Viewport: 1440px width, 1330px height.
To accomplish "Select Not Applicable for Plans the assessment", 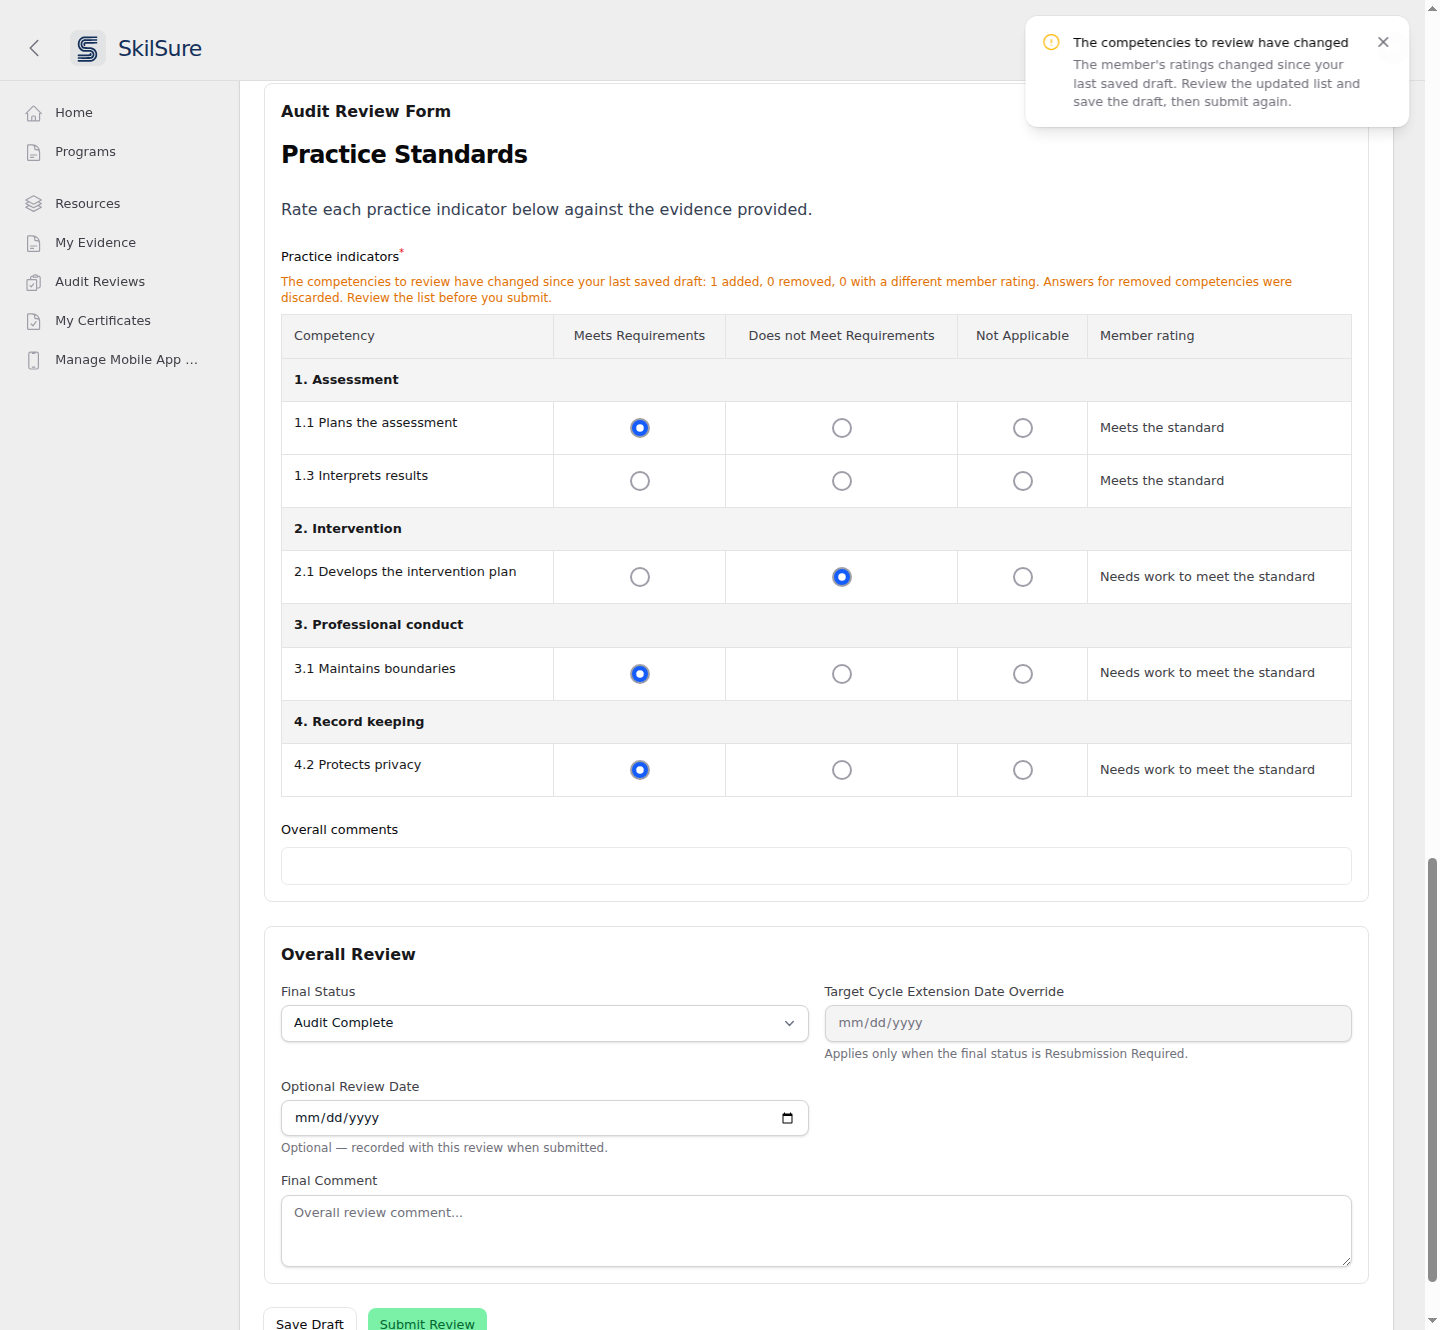I will click(1023, 428).
